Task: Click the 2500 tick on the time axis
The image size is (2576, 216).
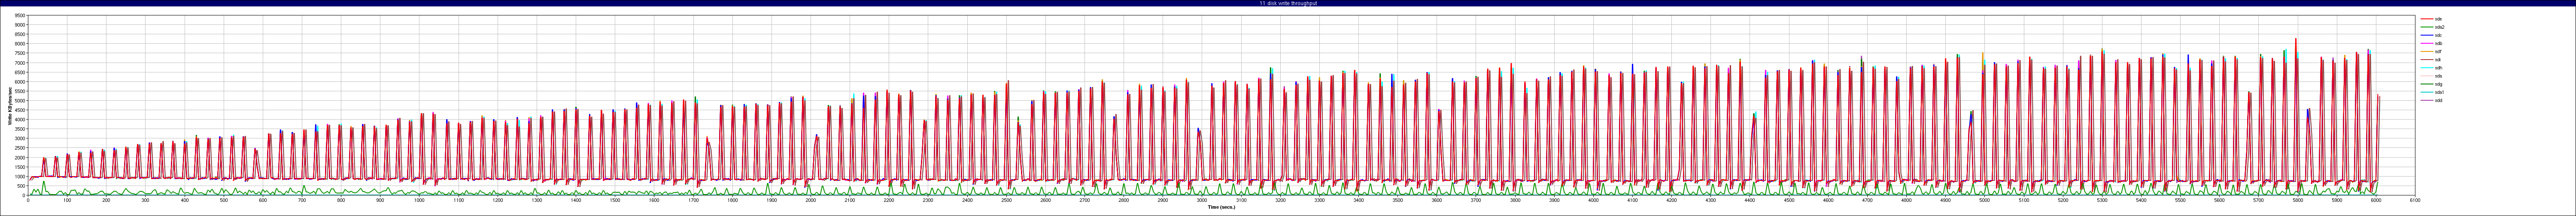Action: click(1006, 200)
